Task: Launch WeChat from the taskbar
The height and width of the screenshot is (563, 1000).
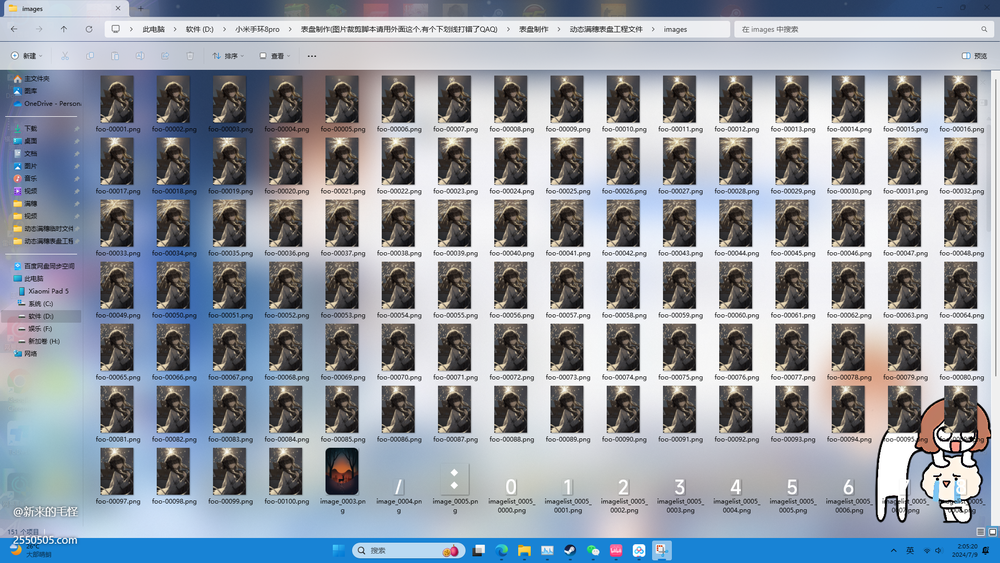Action: [x=593, y=550]
